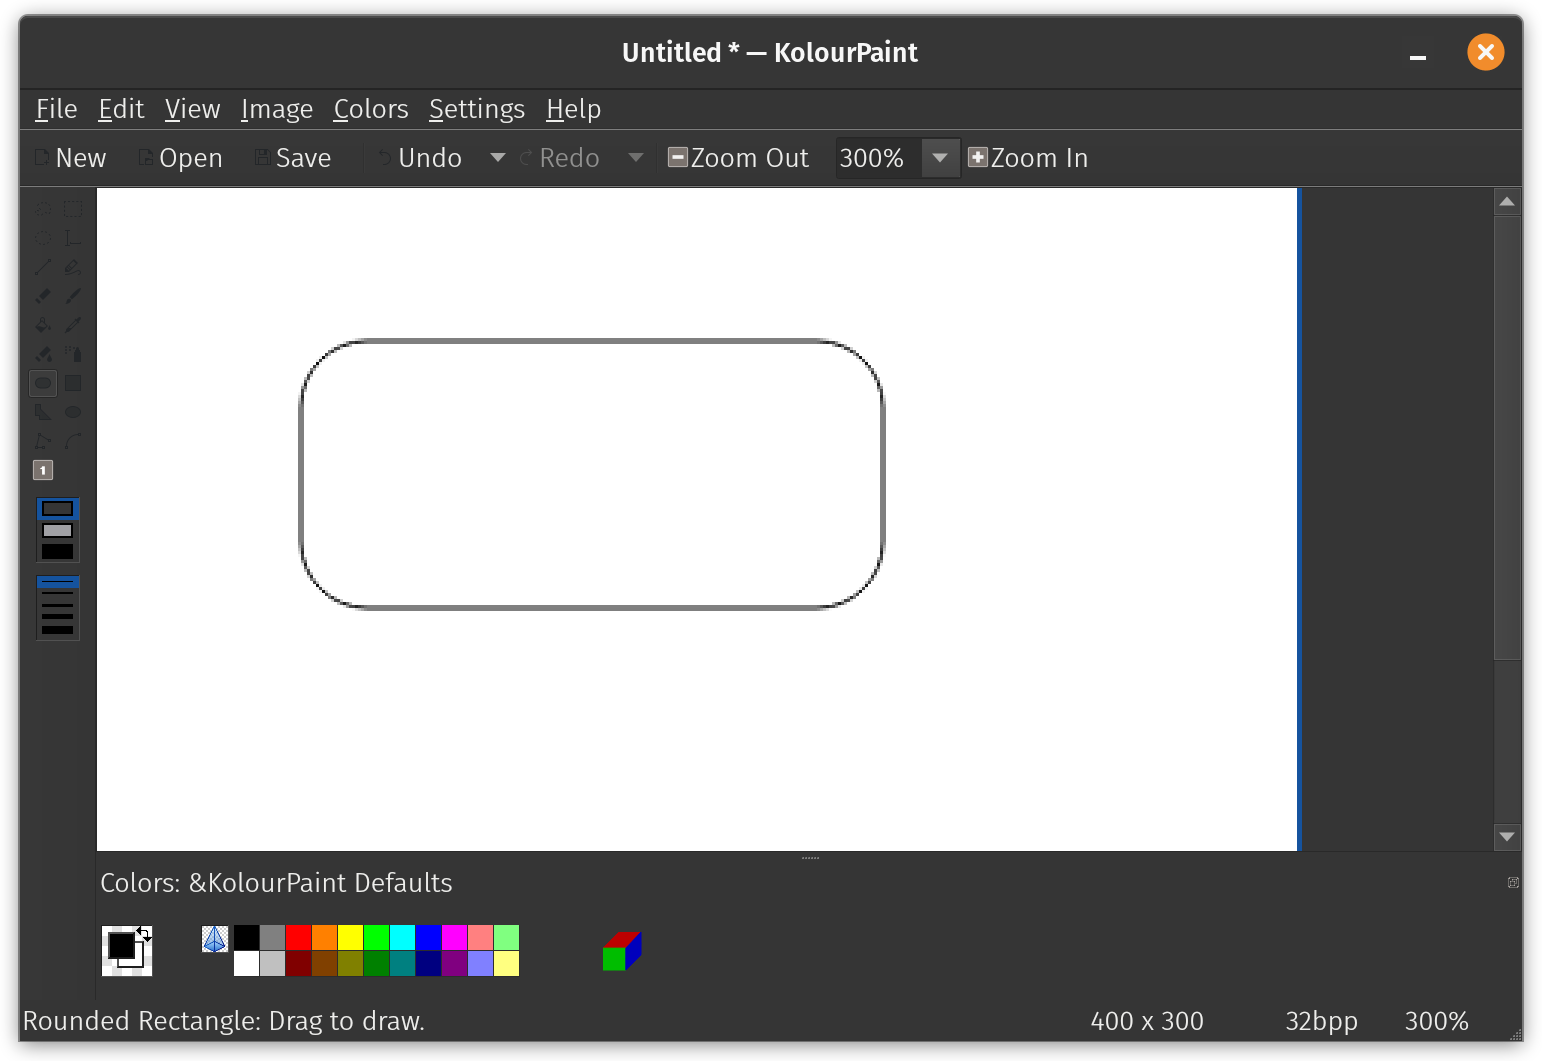Select the Ellipse tool
The width and height of the screenshot is (1542, 1061).
coord(73,412)
